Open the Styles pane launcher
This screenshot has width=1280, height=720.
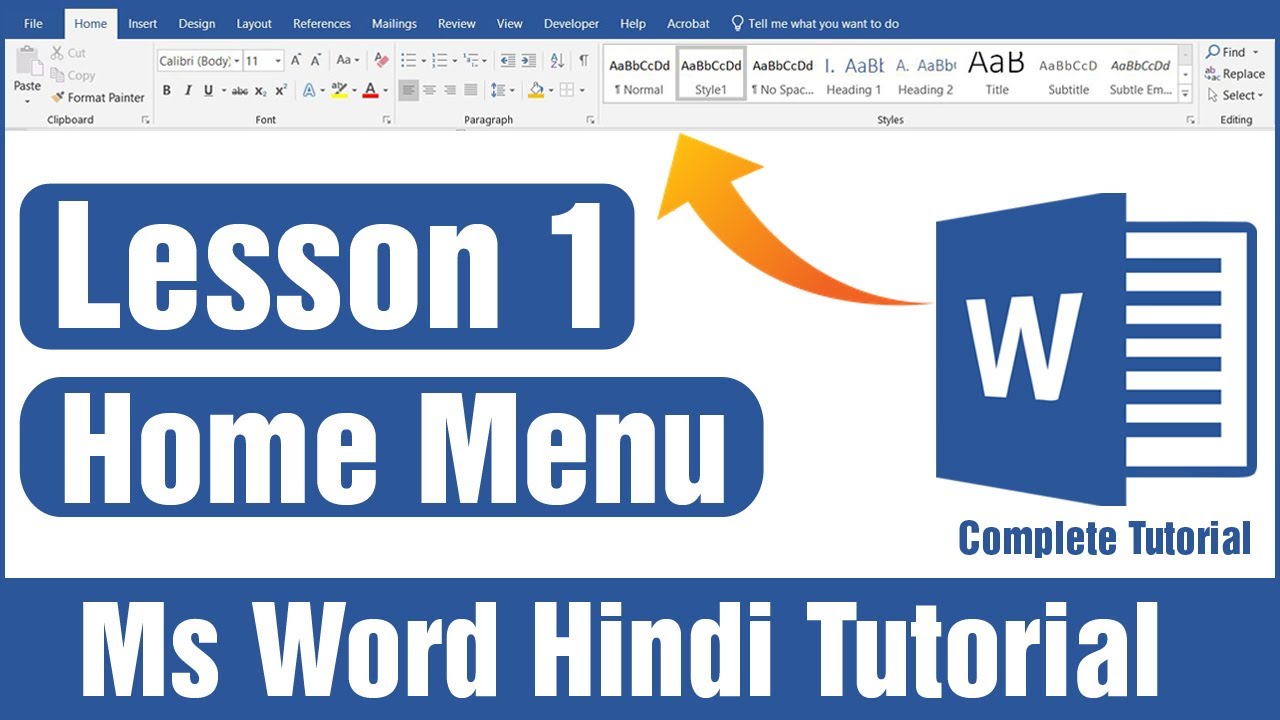(1190, 120)
